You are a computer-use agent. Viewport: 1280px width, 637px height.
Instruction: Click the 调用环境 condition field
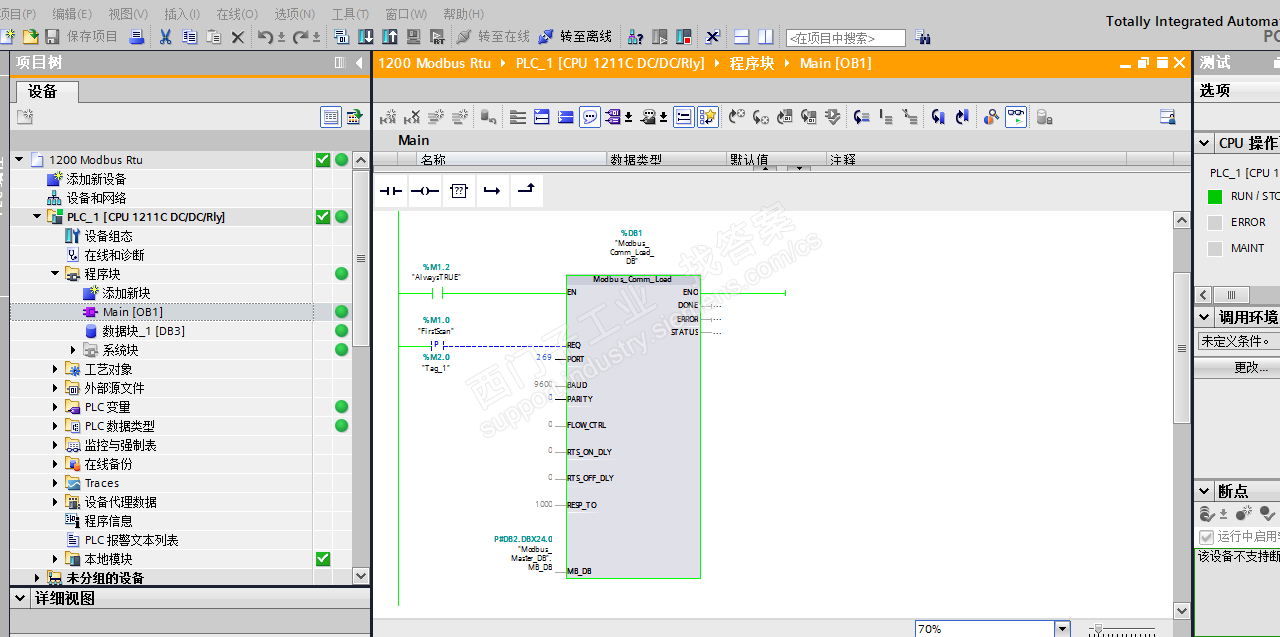pyautogui.click(x=1238, y=342)
